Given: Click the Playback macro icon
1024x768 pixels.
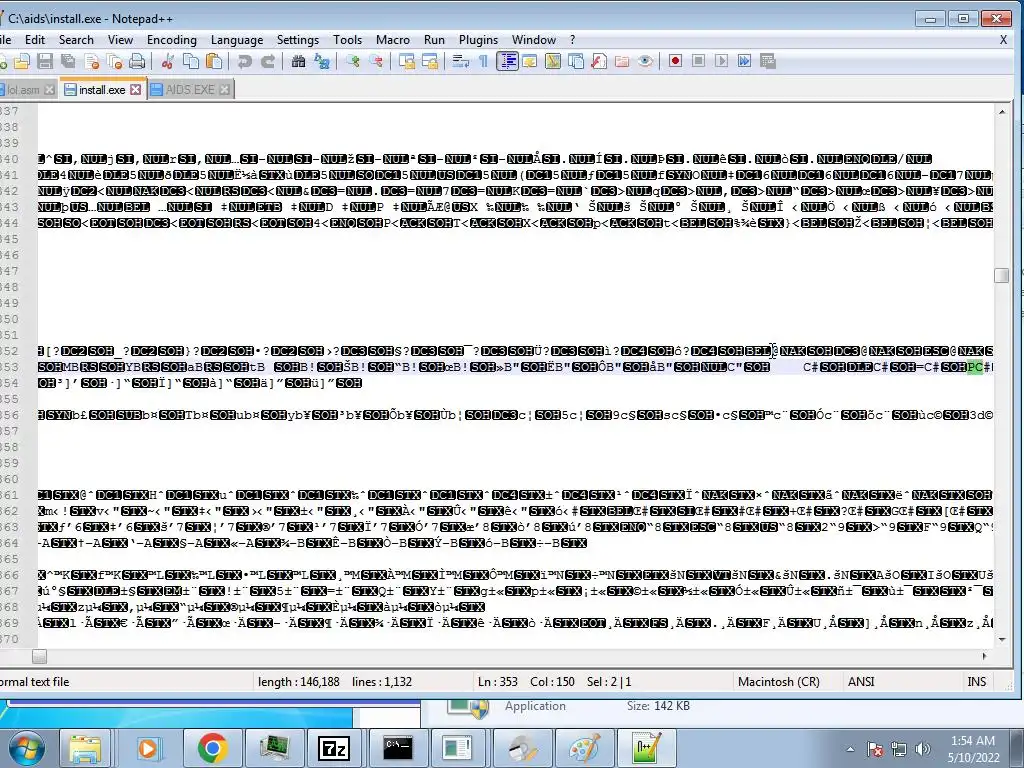Looking at the screenshot, I should (721, 61).
